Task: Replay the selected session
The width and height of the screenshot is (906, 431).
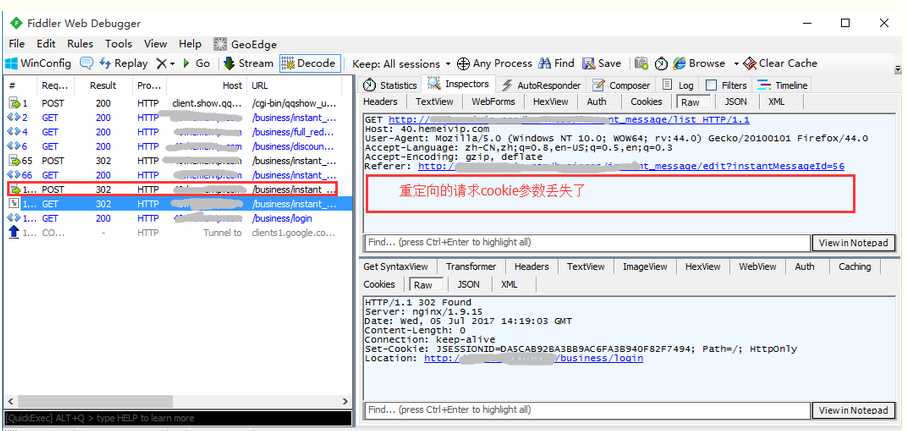Action: 124,64
